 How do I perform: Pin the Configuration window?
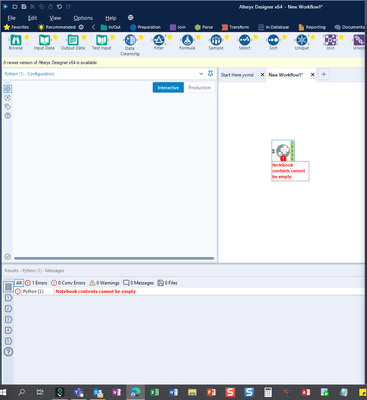(210, 74)
